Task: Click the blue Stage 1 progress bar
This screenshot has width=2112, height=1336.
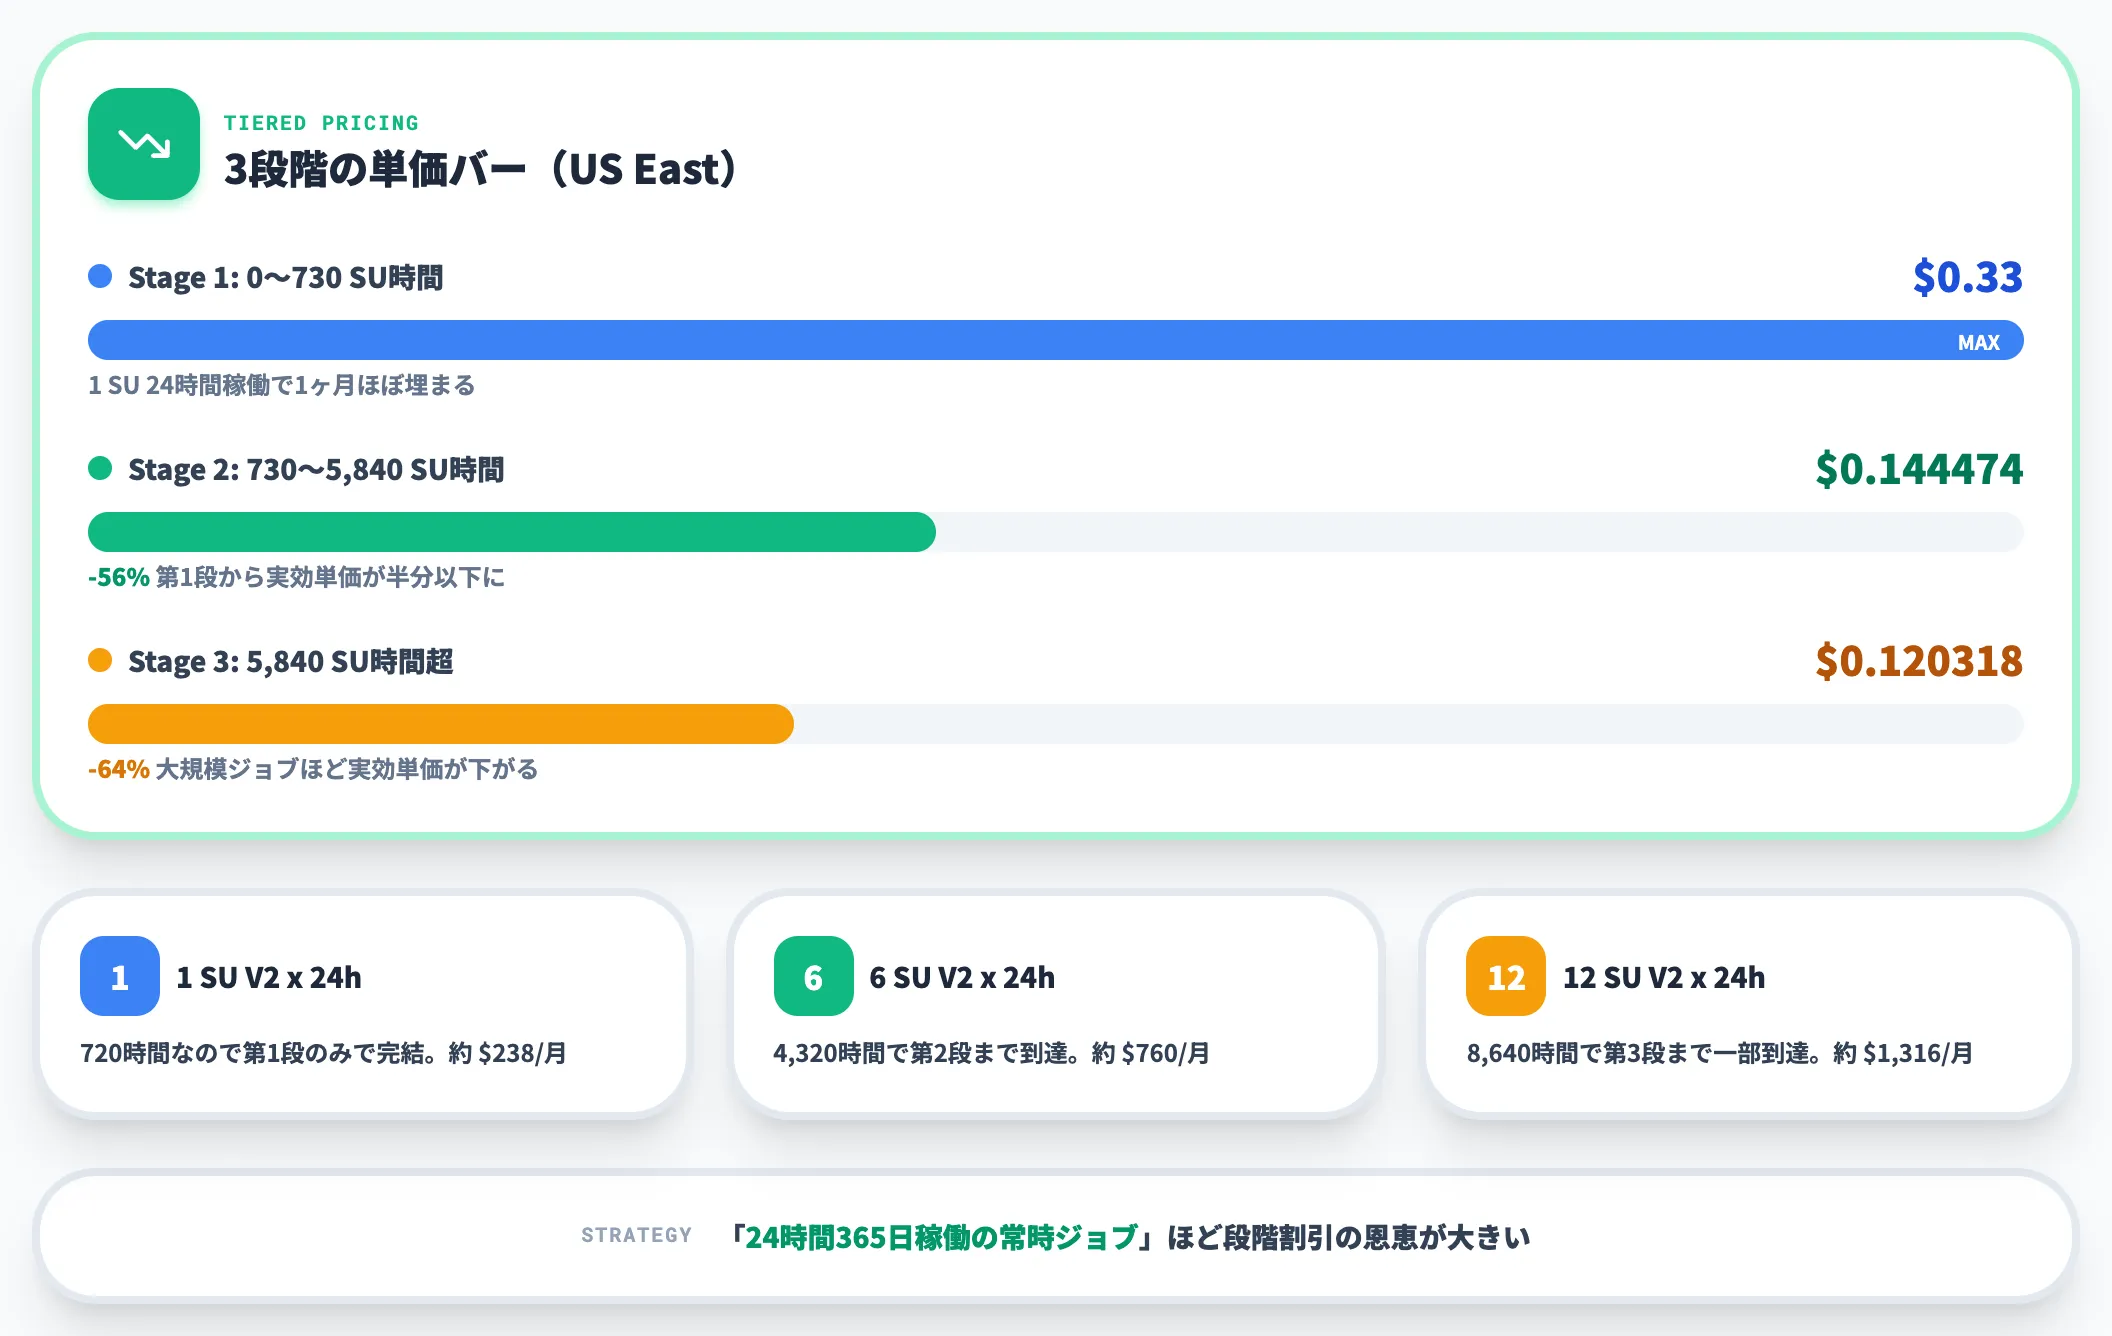Action: click(1056, 340)
